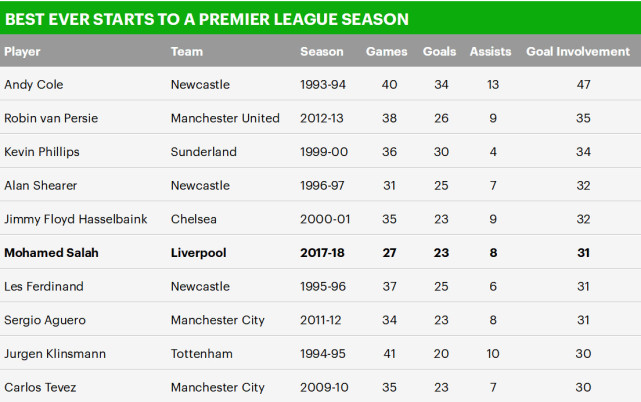
Task: Click Les Ferdinand's name
Action: coord(44,286)
